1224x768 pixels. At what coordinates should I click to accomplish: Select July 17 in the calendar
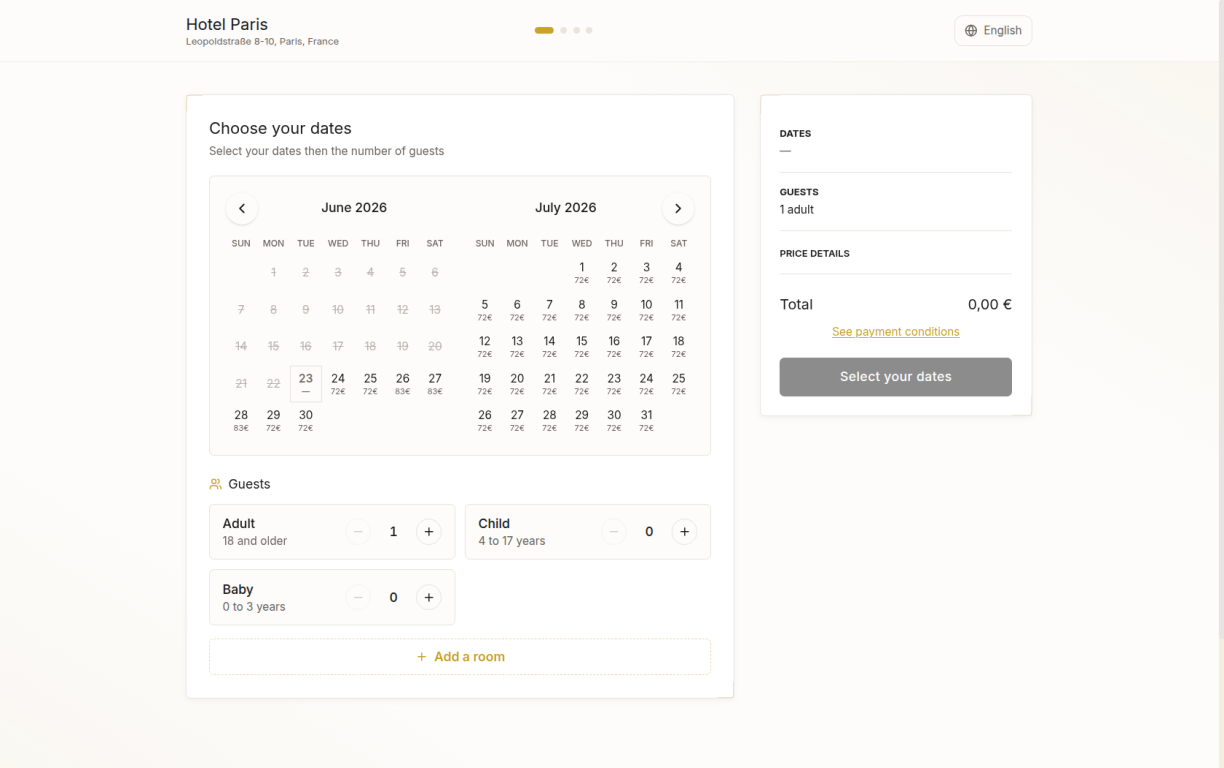click(646, 347)
